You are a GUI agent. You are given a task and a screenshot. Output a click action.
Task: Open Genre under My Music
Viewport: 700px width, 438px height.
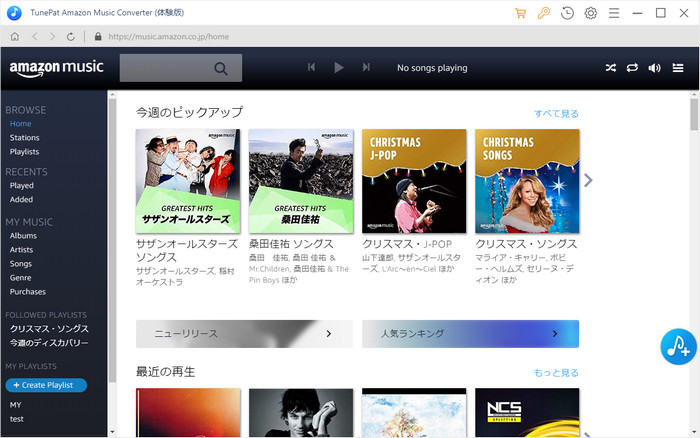tap(21, 278)
